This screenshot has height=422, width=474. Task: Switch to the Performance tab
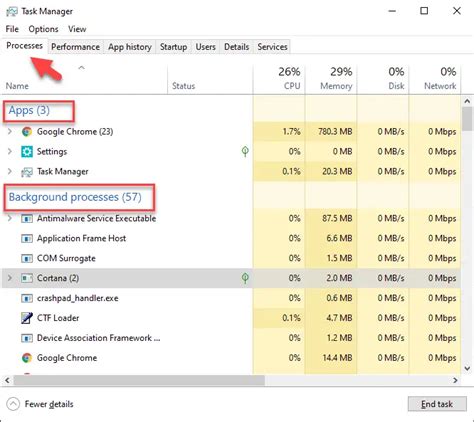pyautogui.click(x=75, y=47)
